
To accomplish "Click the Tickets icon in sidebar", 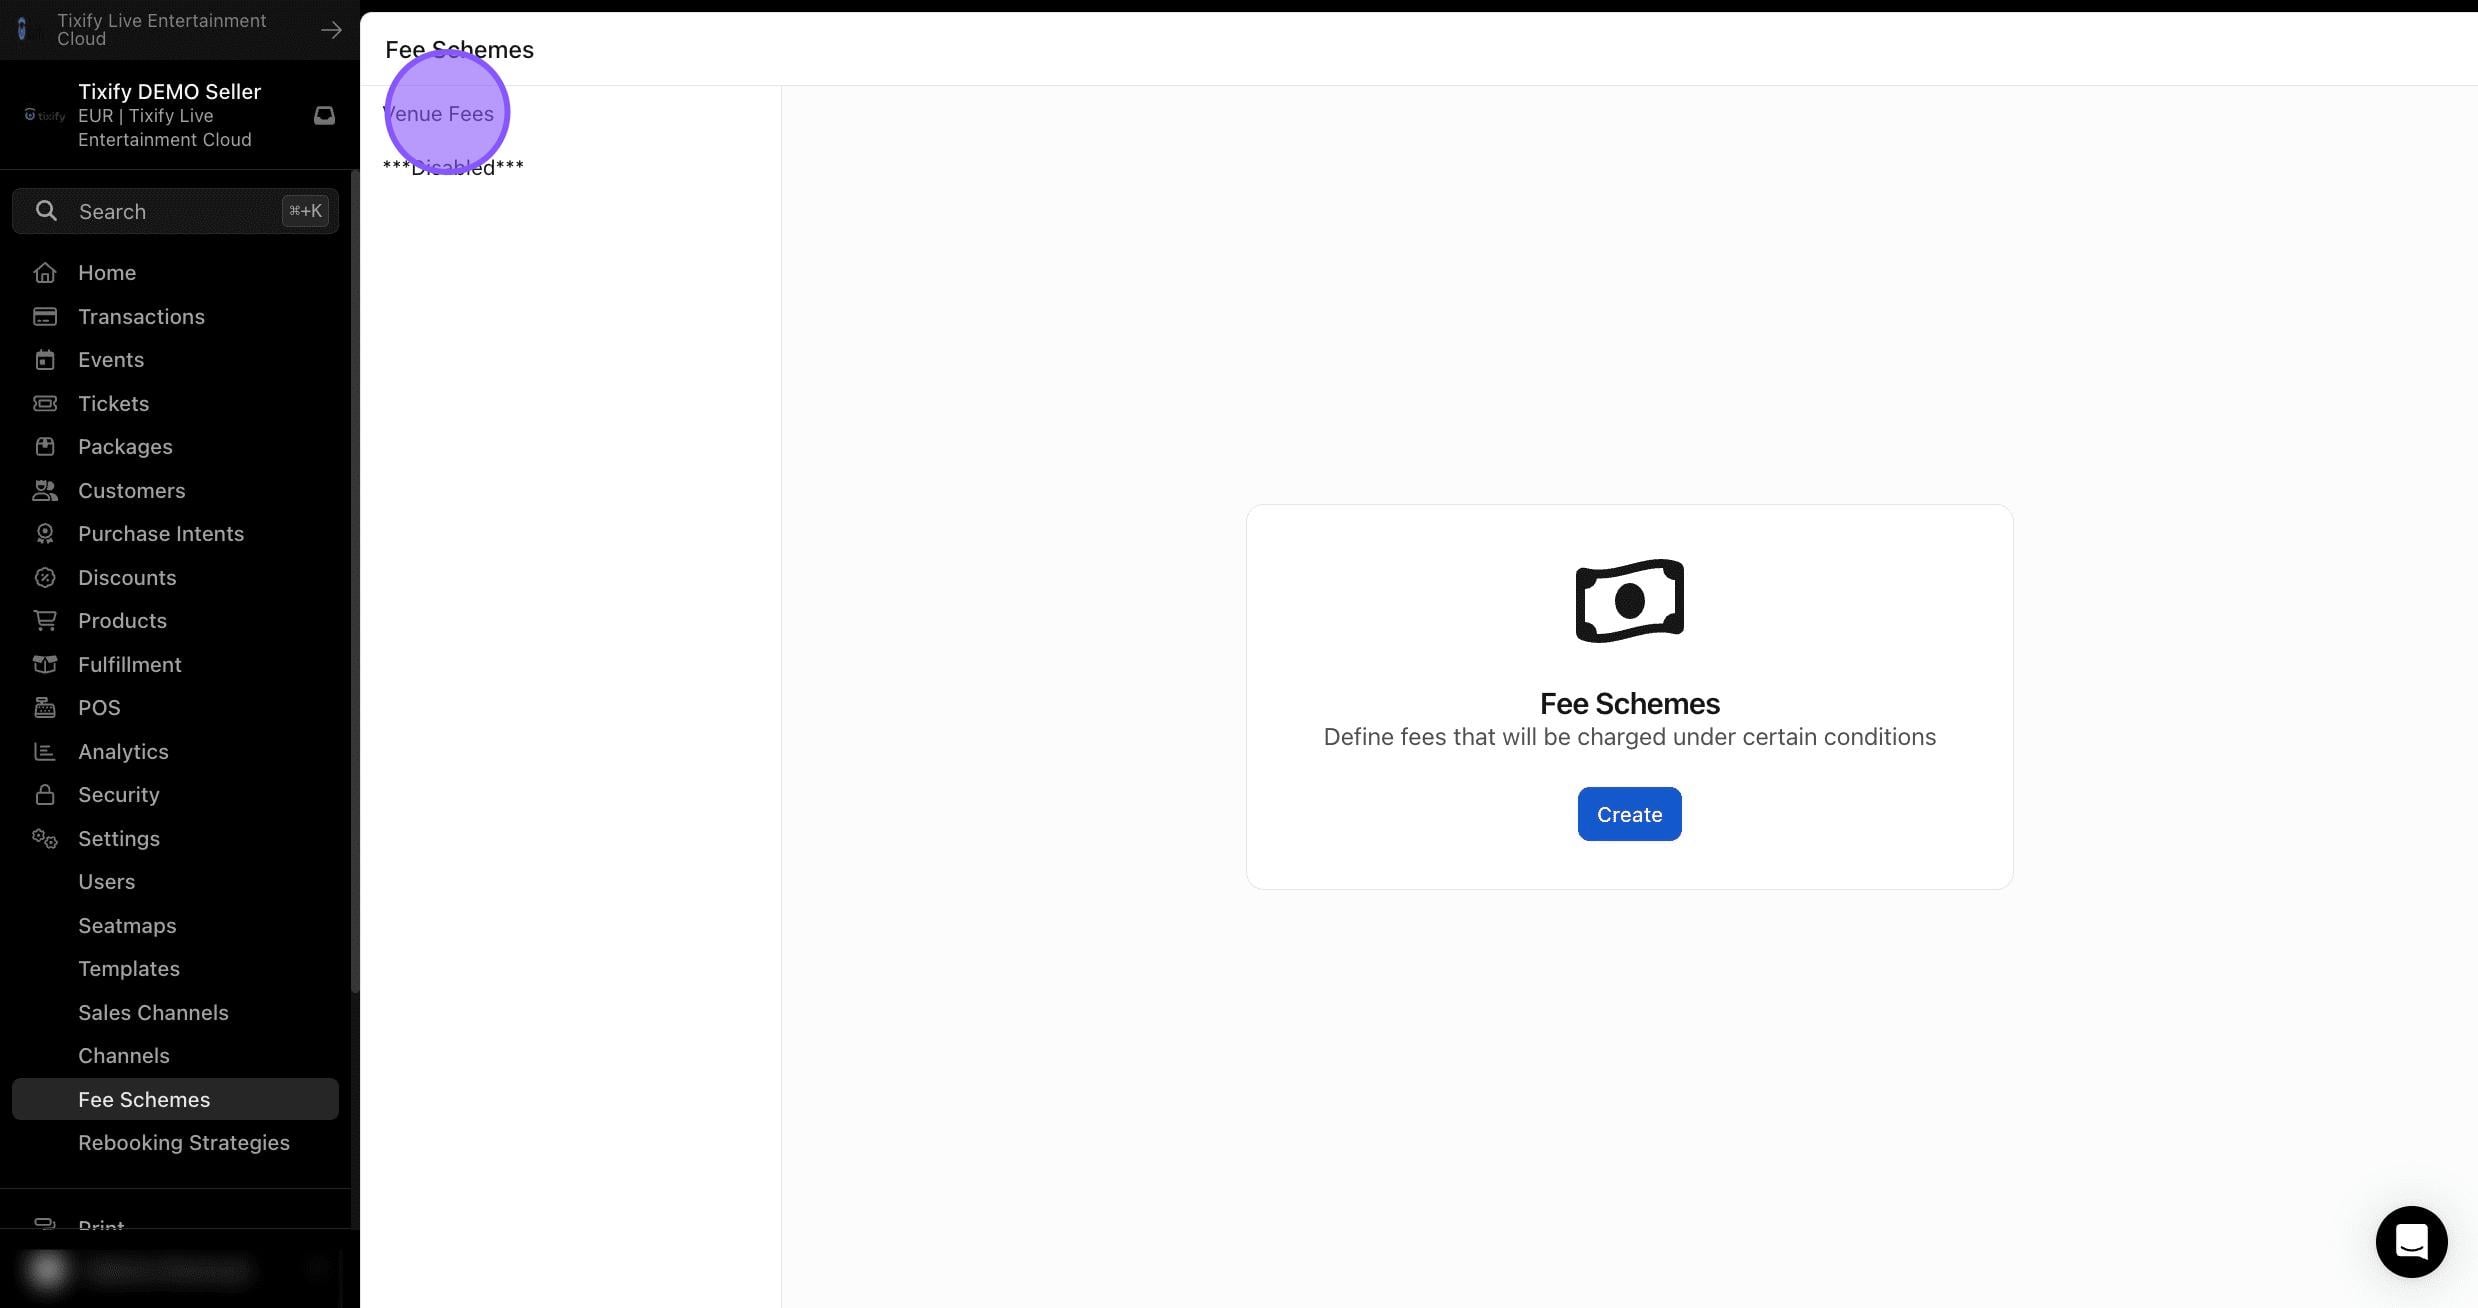I will tap(44, 404).
